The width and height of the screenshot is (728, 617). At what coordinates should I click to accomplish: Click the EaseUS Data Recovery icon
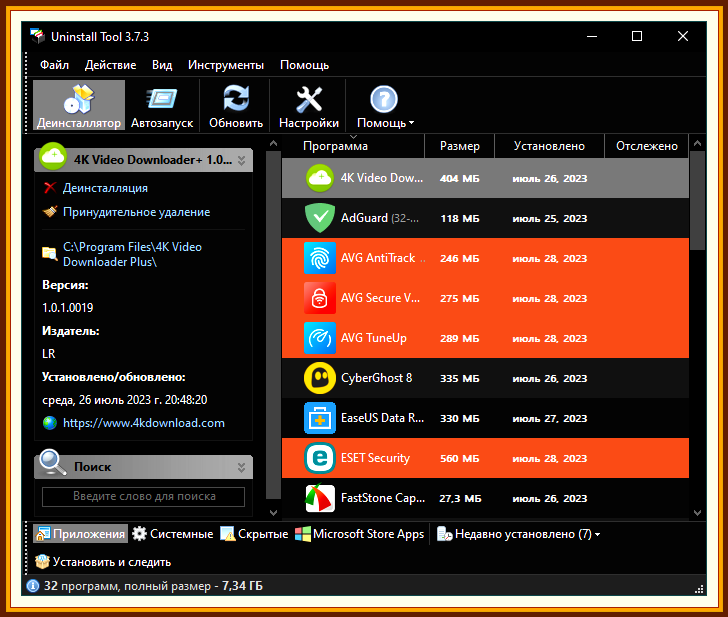pos(319,418)
